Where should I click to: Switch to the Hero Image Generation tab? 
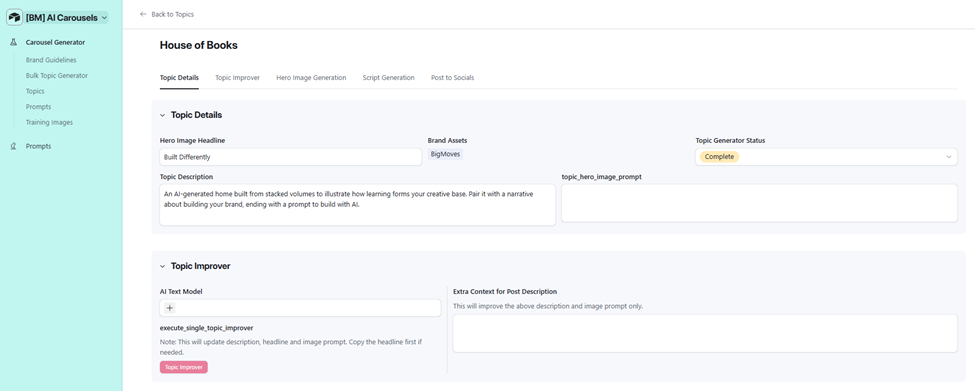(x=311, y=78)
